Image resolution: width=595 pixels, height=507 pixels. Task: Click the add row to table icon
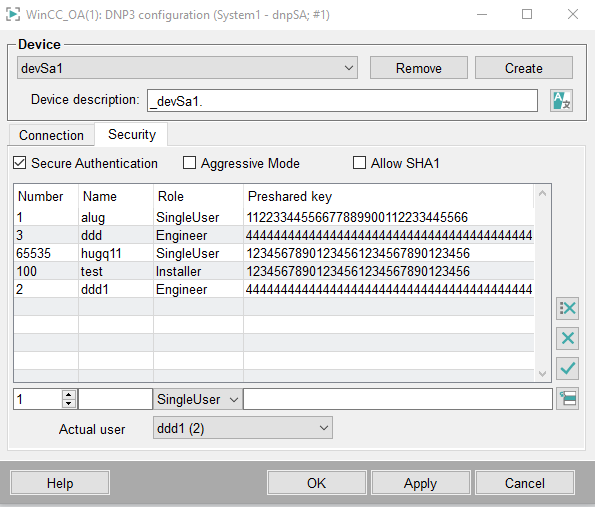click(567, 398)
